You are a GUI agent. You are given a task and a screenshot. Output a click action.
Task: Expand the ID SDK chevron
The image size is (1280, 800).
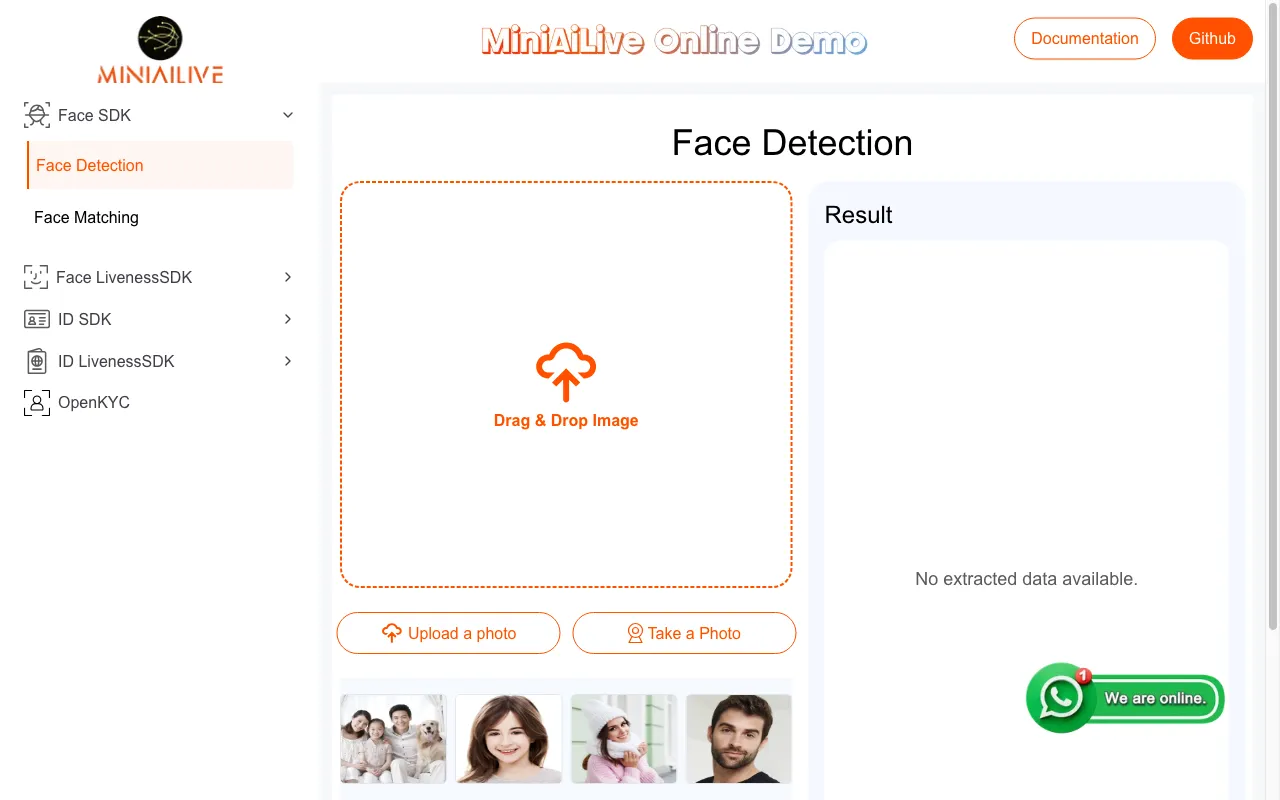point(288,319)
